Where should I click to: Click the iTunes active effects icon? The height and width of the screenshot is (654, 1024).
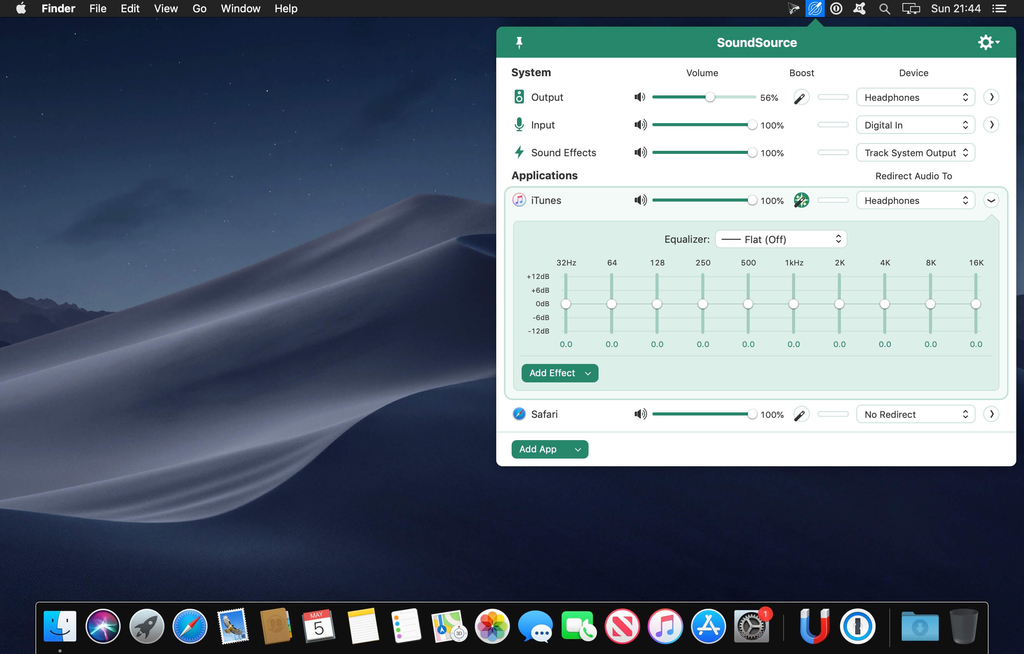tap(801, 201)
